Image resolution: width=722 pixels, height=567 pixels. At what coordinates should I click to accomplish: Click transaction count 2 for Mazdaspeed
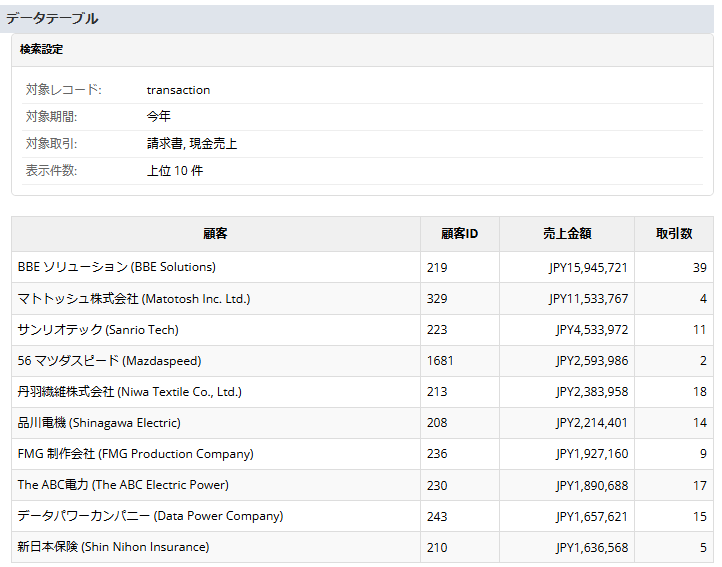703,361
